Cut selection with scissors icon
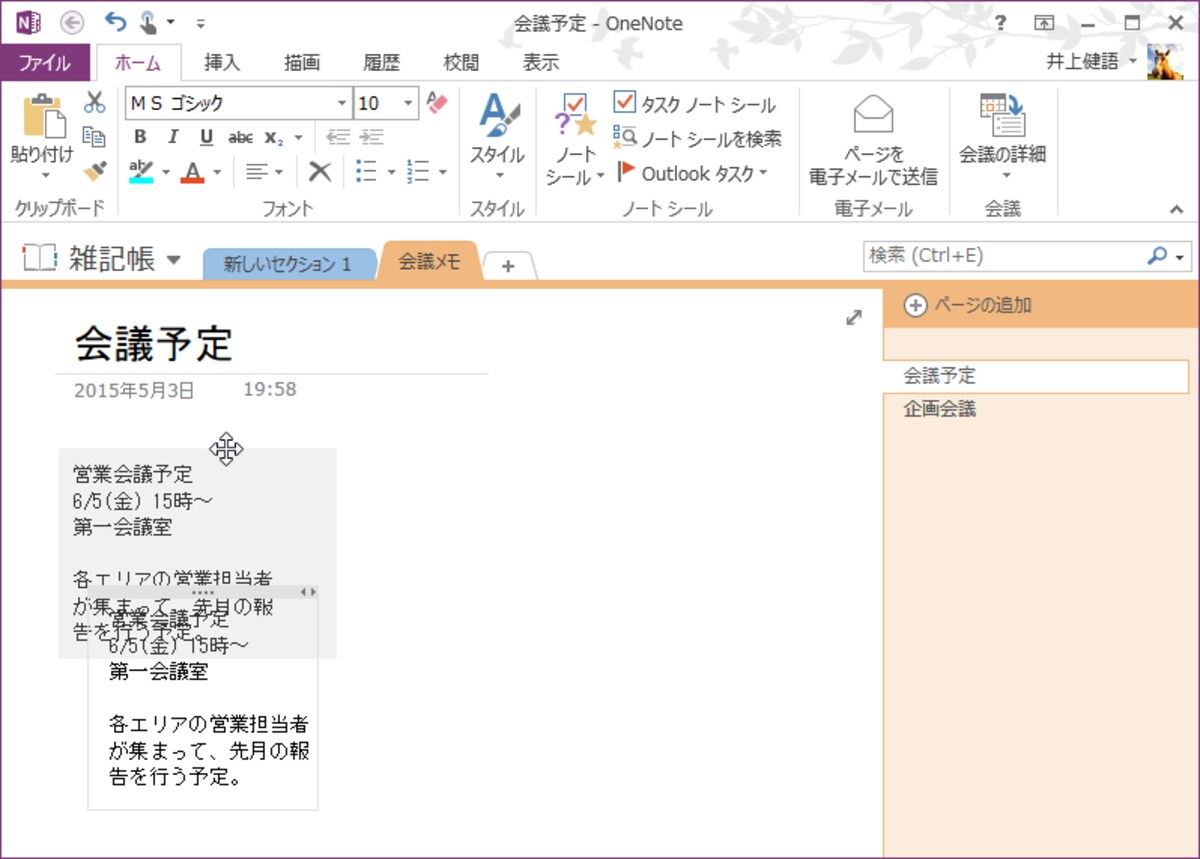The width and height of the screenshot is (1200, 859). click(x=95, y=103)
